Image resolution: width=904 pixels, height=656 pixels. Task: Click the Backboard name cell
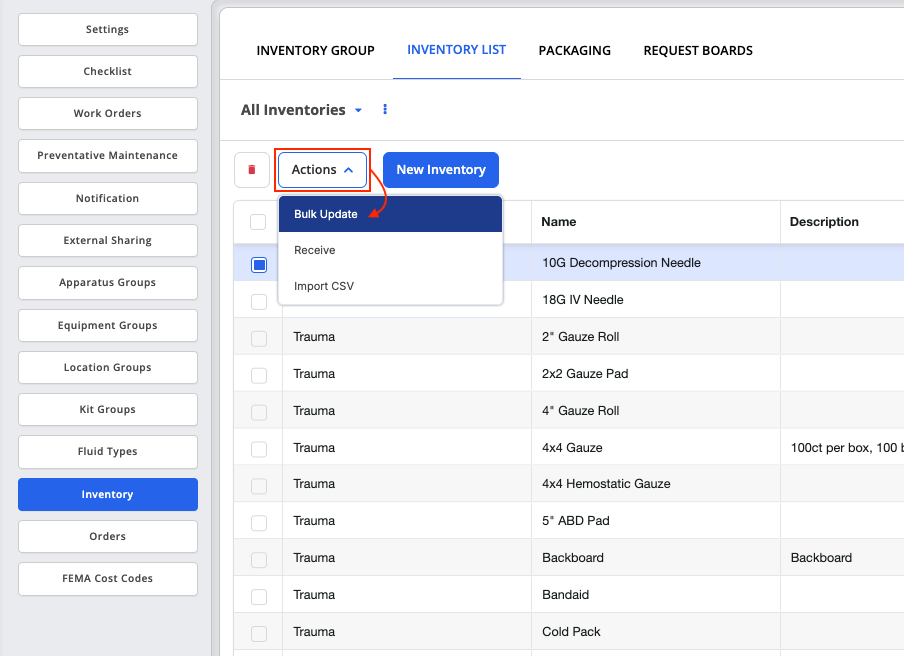pyautogui.click(x=656, y=557)
